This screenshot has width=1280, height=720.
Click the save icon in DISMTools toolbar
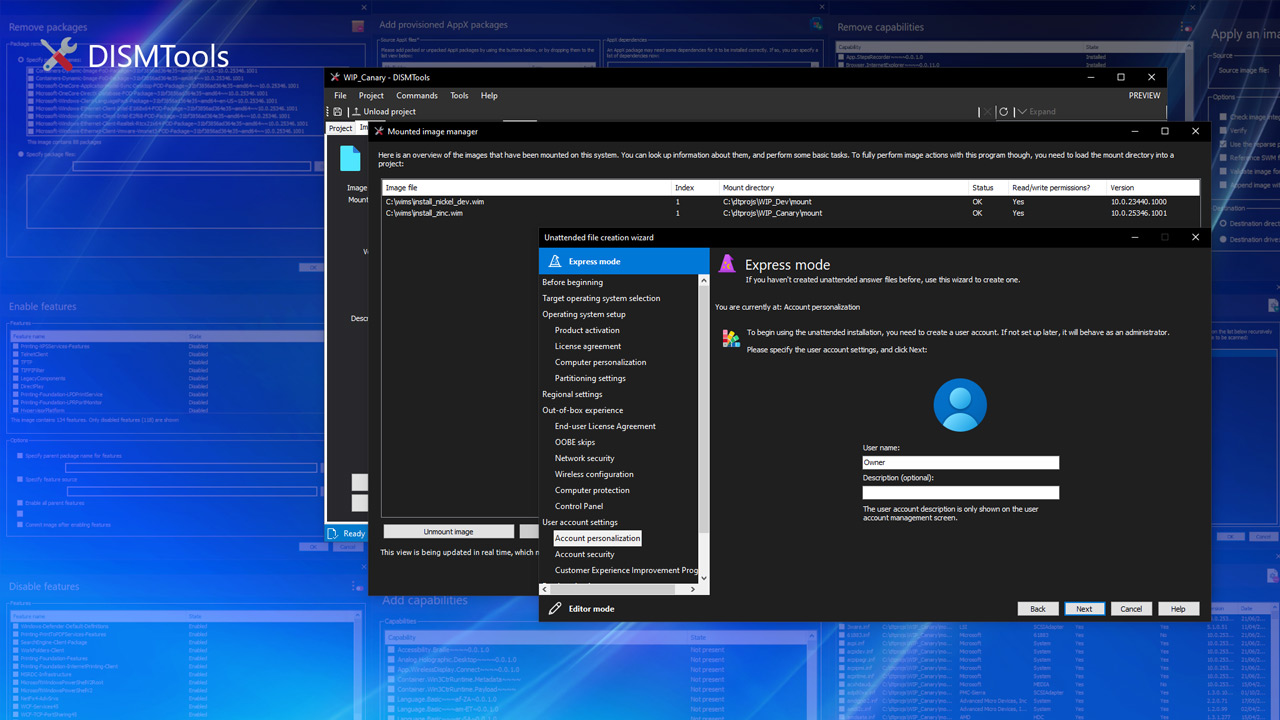pyautogui.click(x=338, y=112)
